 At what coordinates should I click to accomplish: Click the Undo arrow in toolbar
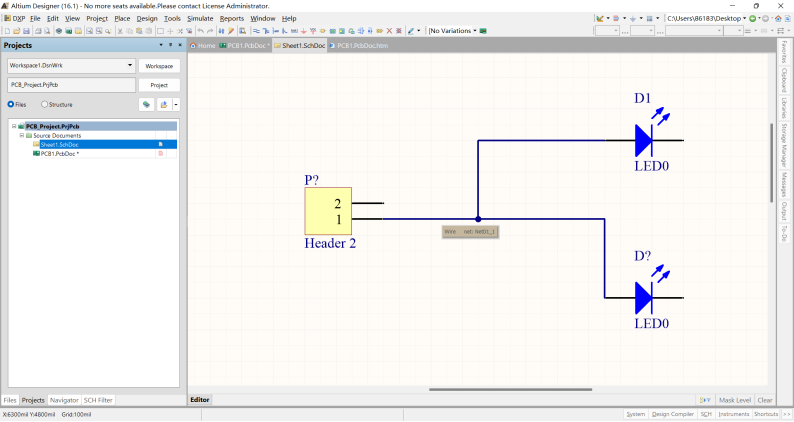point(200,31)
